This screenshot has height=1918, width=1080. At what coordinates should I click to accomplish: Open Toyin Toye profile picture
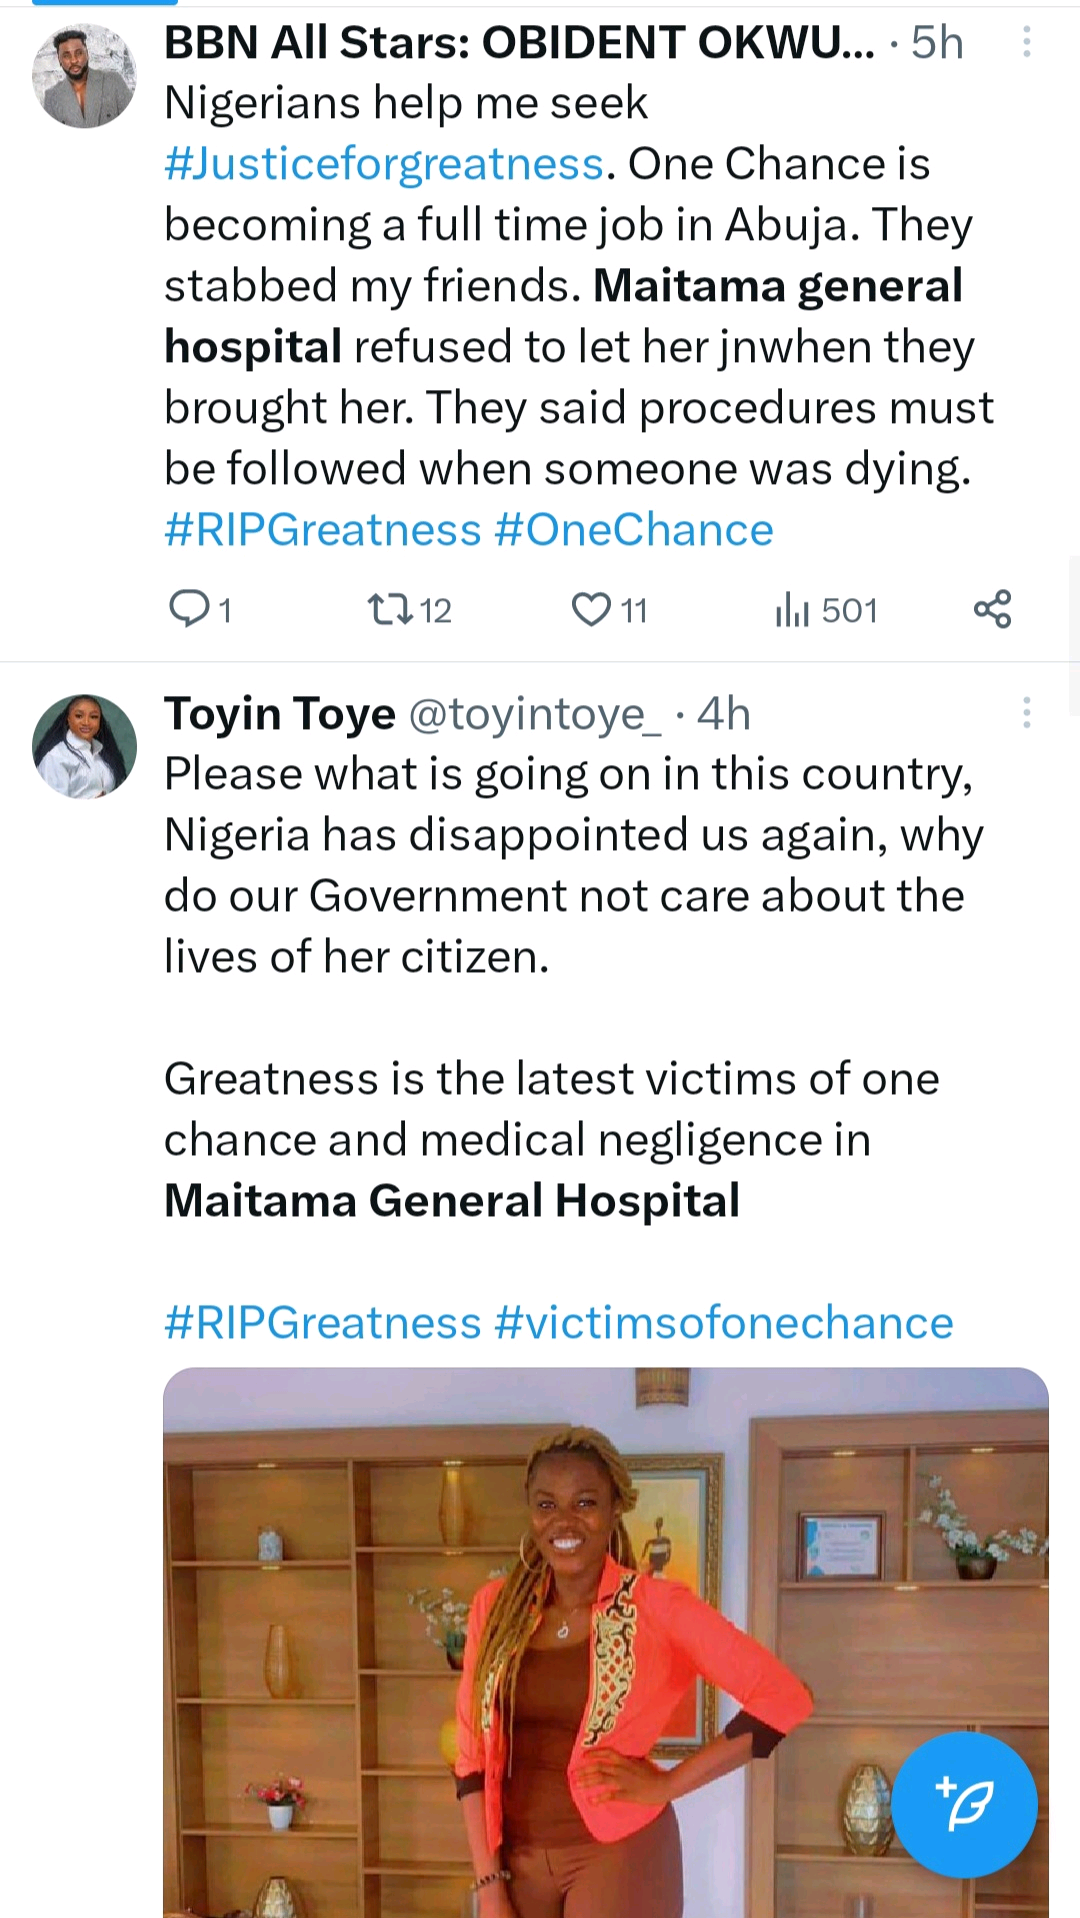[84, 746]
